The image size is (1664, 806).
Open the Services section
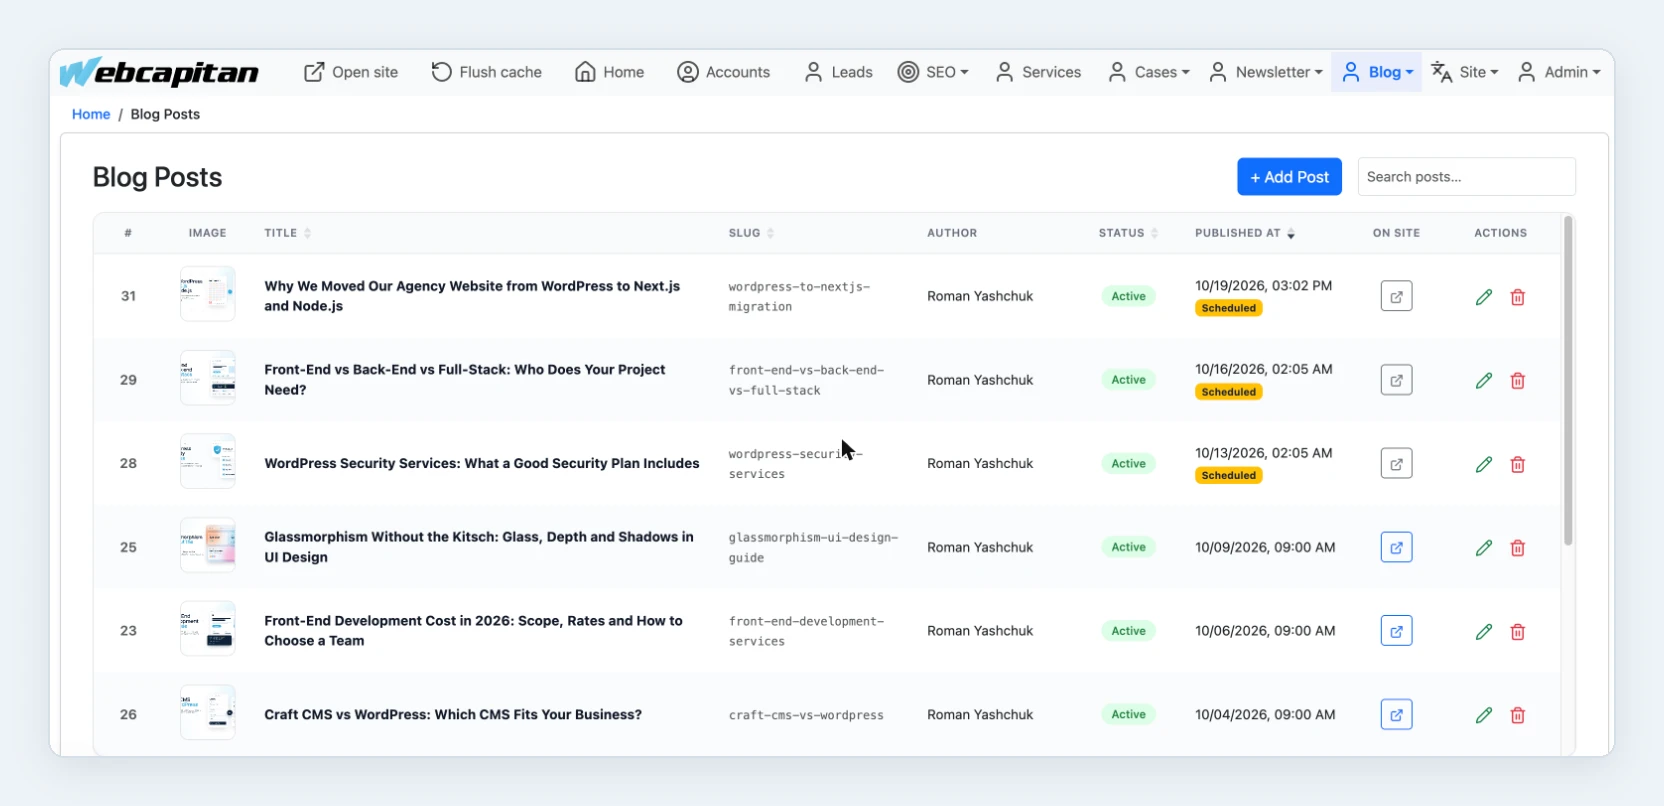[1038, 72]
